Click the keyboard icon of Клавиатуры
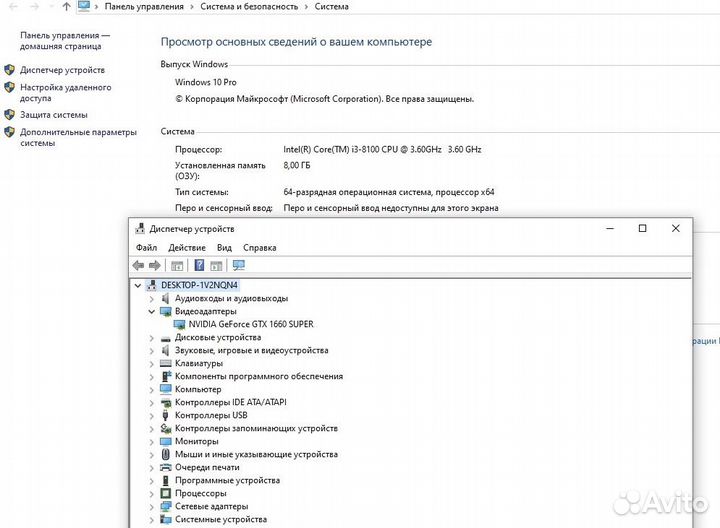The image size is (720, 528). click(x=166, y=363)
